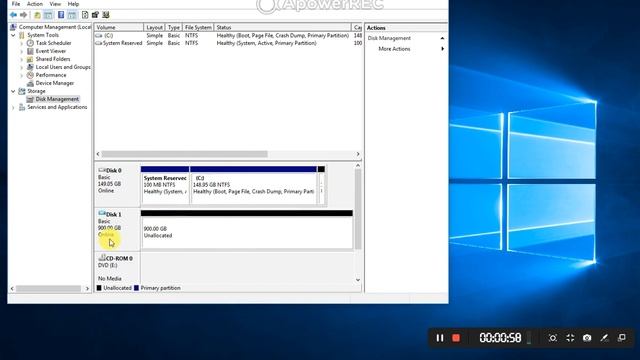Expand the Task Scheduler node
This screenshot has width=640, height=360.
point(22,43)
